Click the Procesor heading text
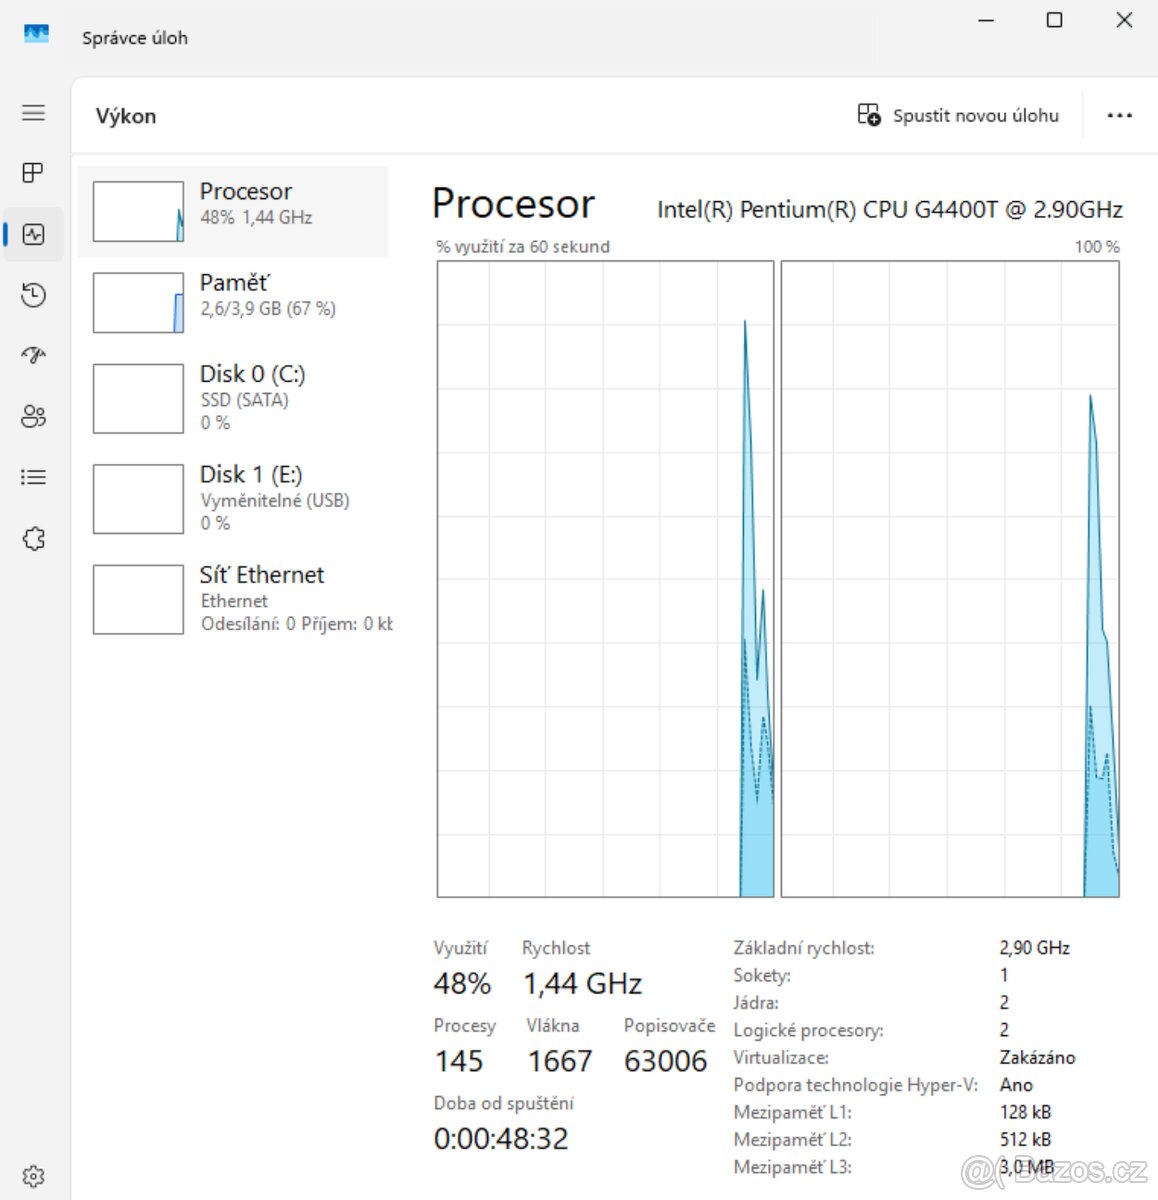Image resolution: width=1158 pixels, height=1200 pixels. 513,204
